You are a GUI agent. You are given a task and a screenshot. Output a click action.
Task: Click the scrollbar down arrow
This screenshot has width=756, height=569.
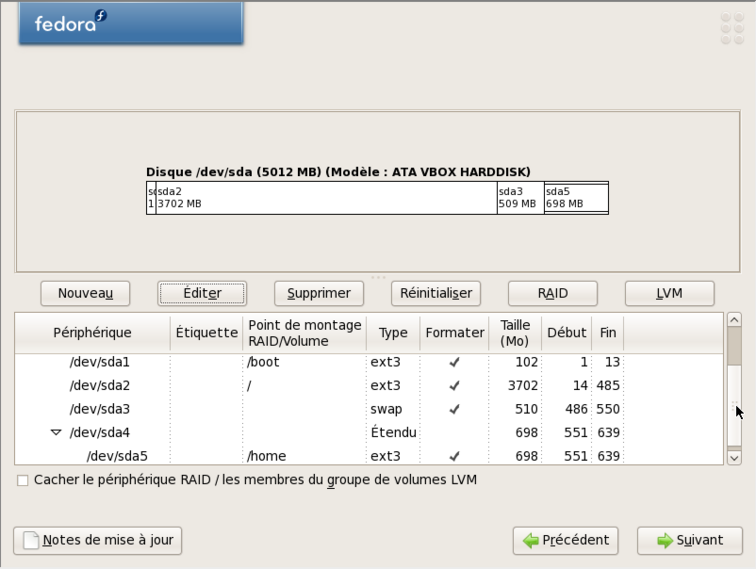[x=734, y=458]
